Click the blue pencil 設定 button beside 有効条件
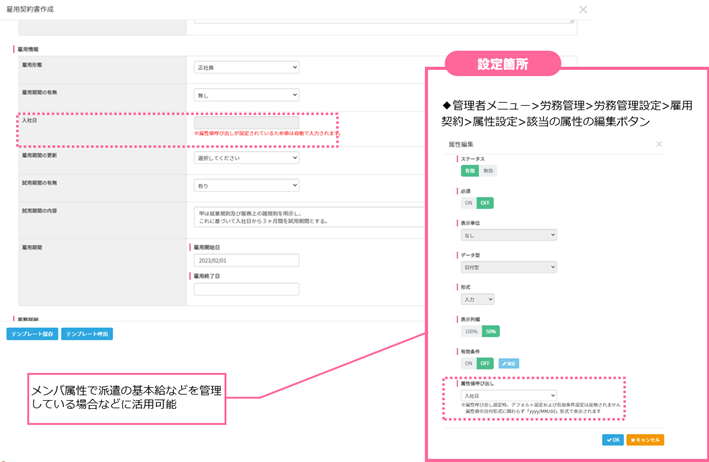Screen dimensions: 709x462 [509, 363]
